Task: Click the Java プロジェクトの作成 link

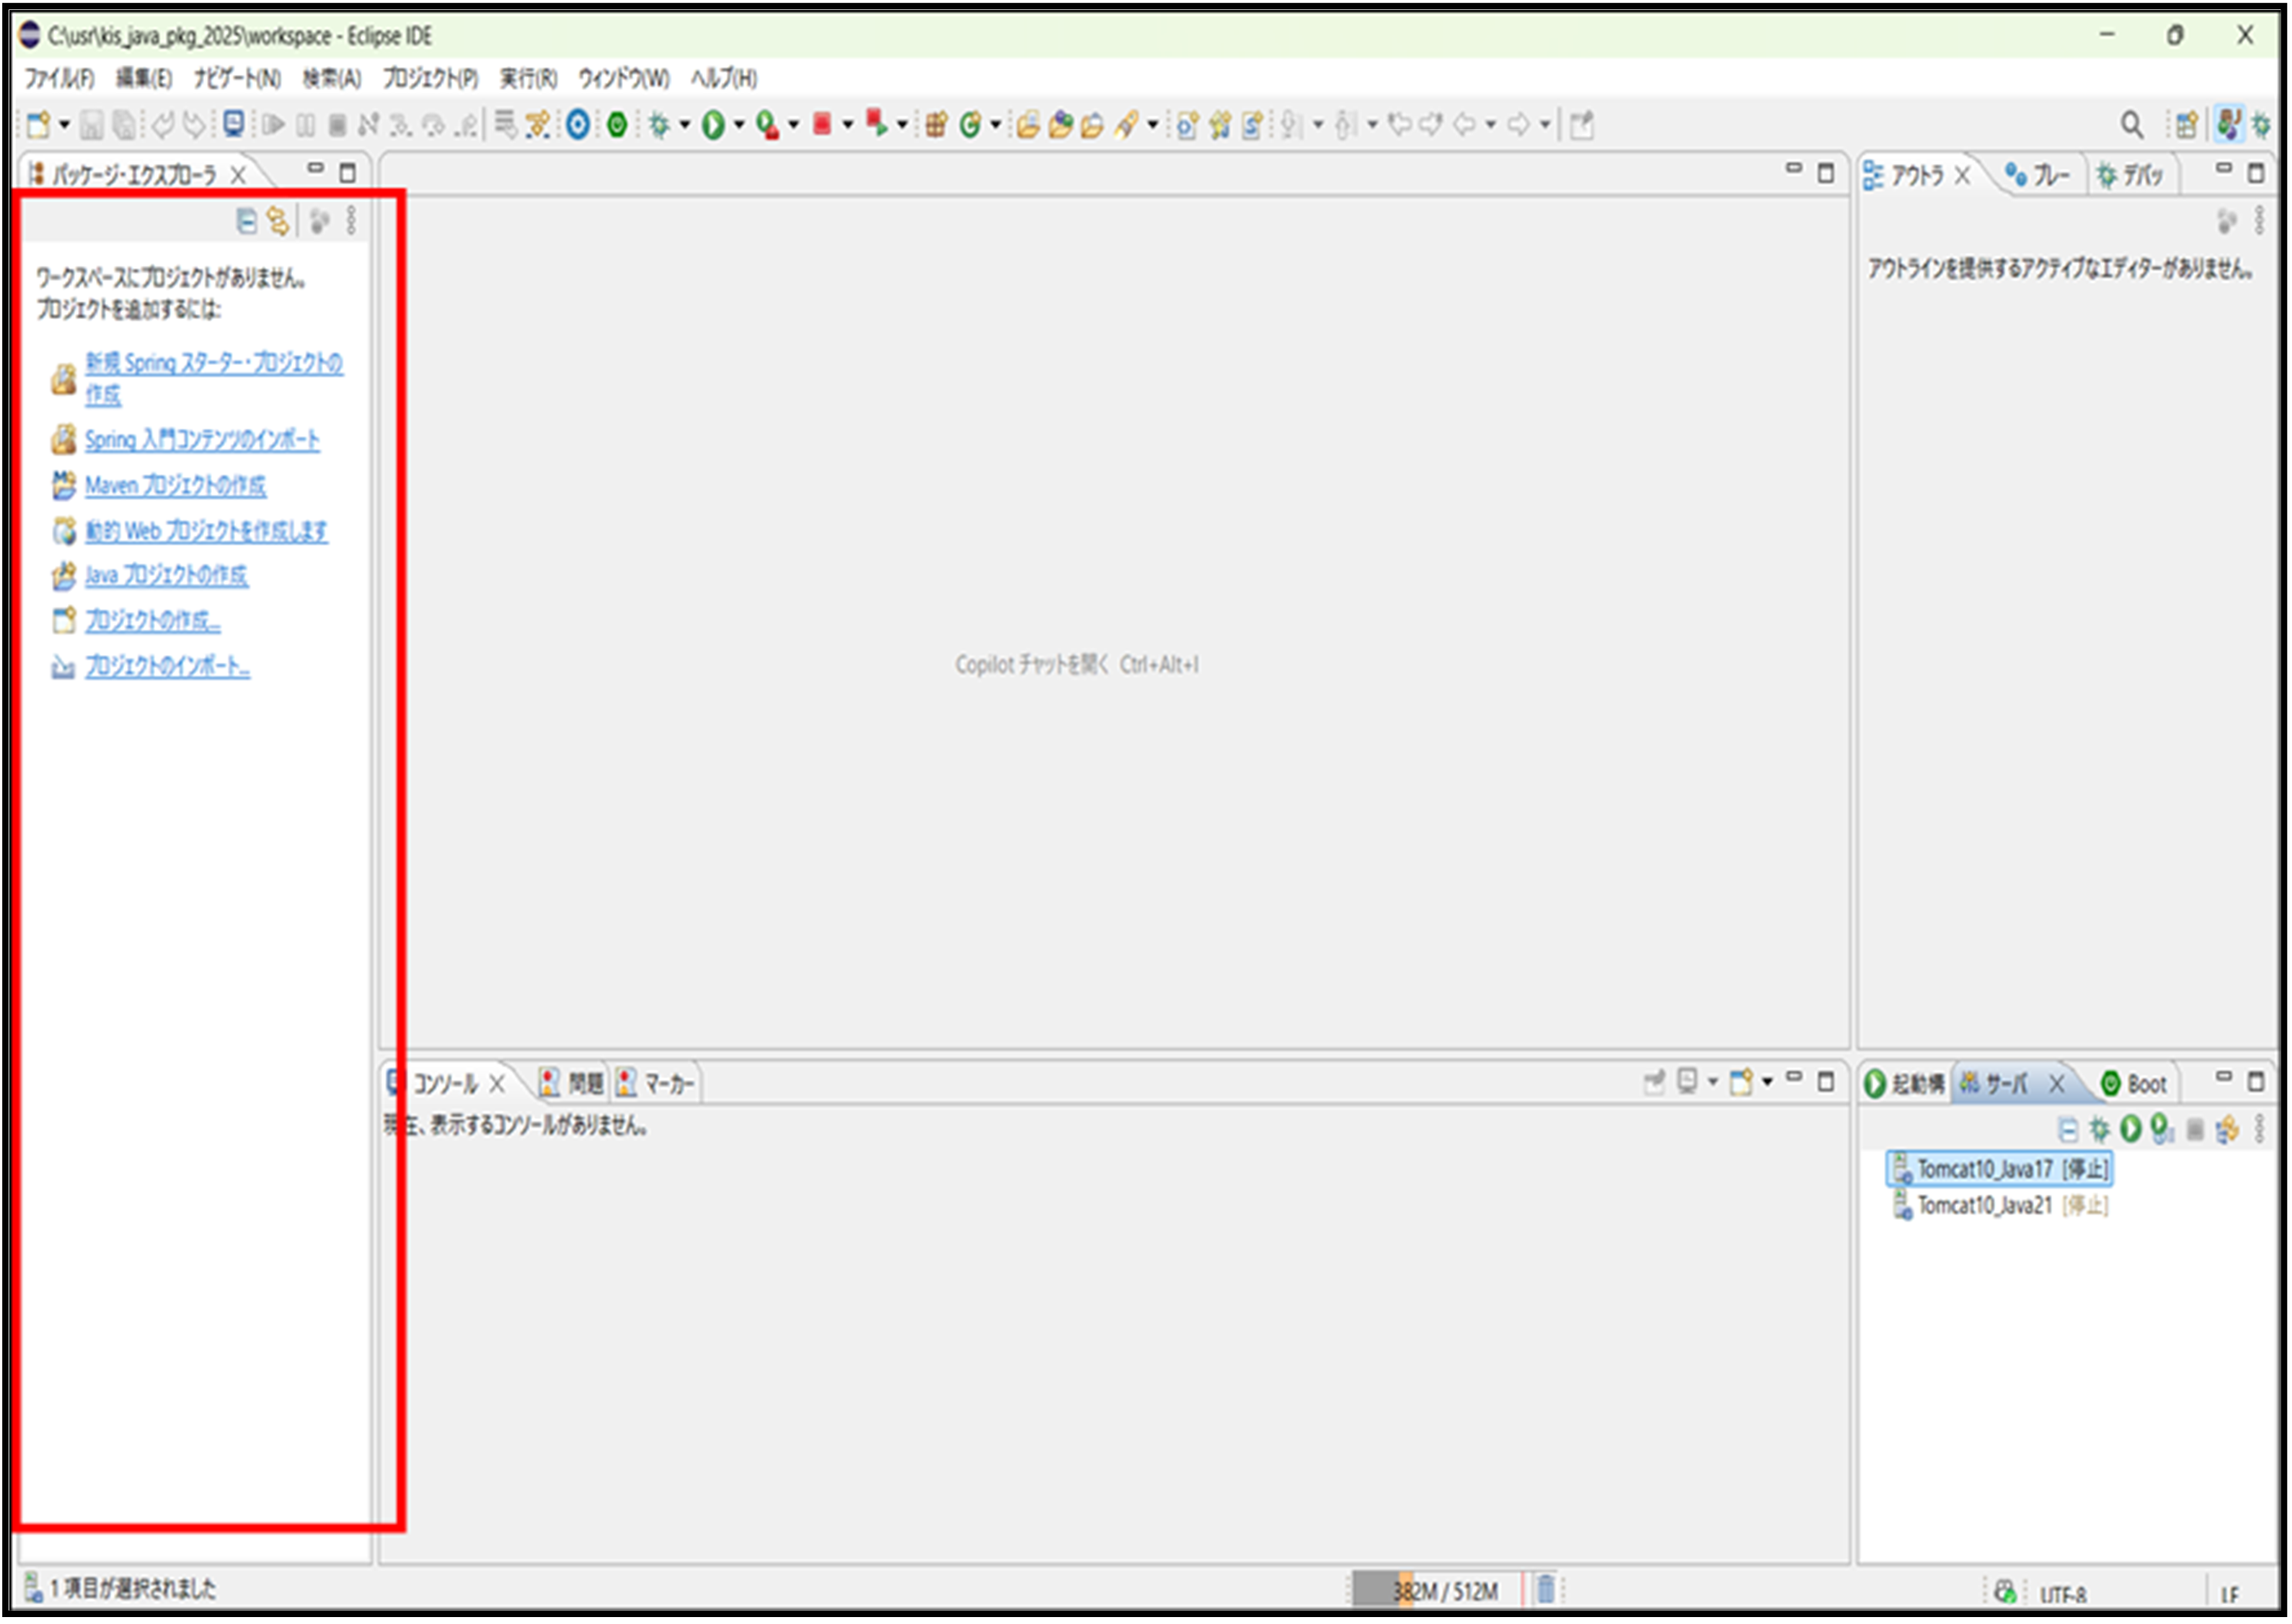Action: [x=166, y=576]
